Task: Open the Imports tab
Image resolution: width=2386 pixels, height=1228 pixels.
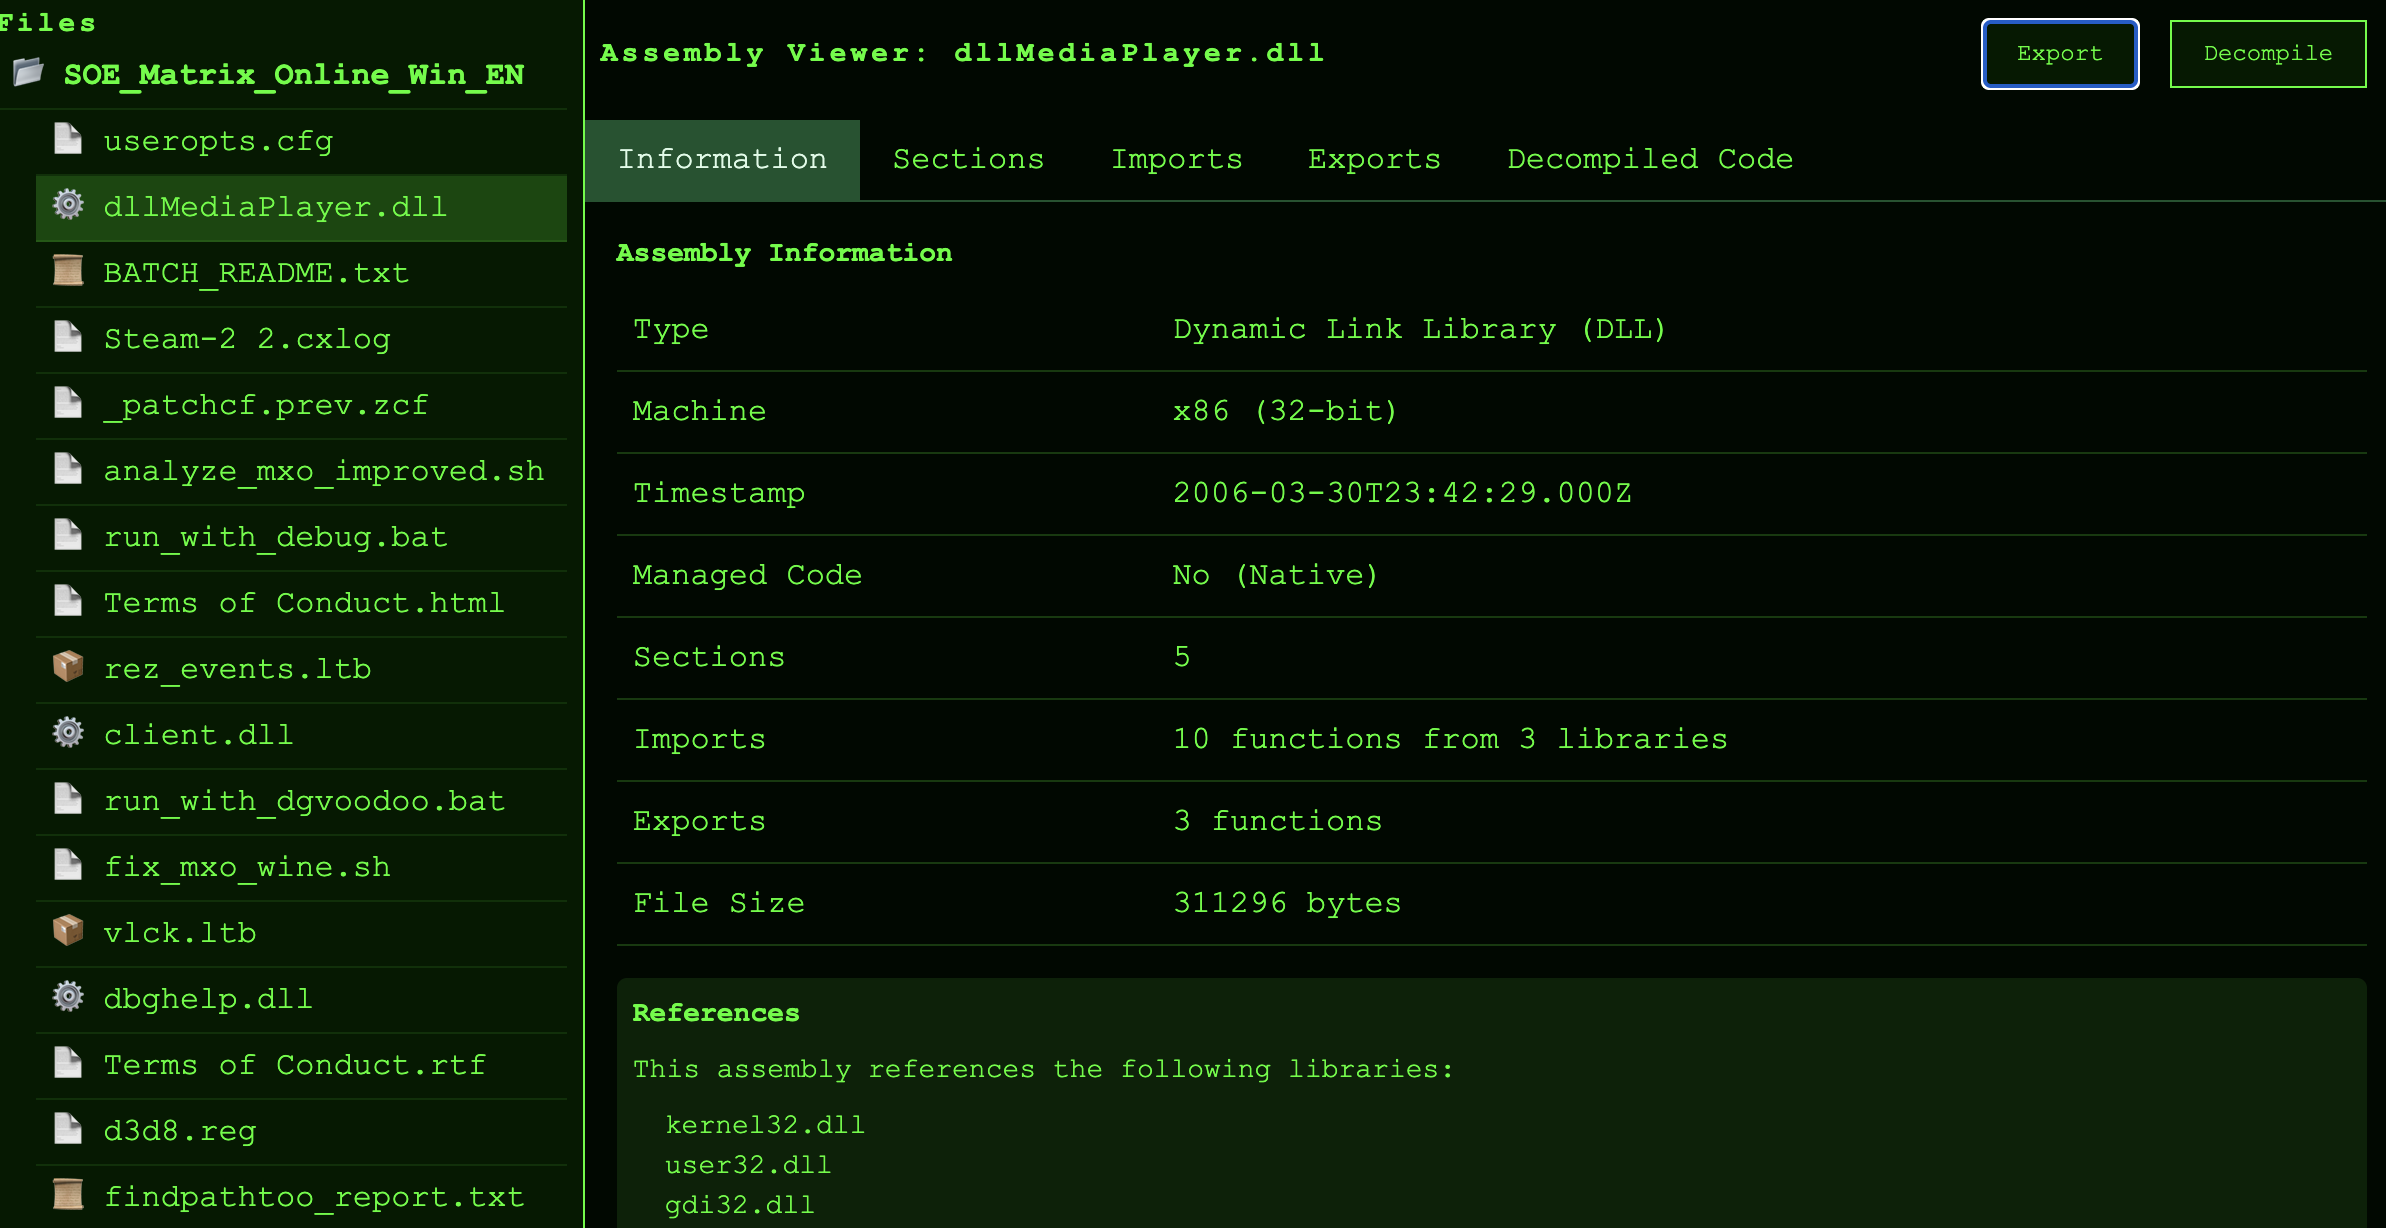Action: [1176, 160]
